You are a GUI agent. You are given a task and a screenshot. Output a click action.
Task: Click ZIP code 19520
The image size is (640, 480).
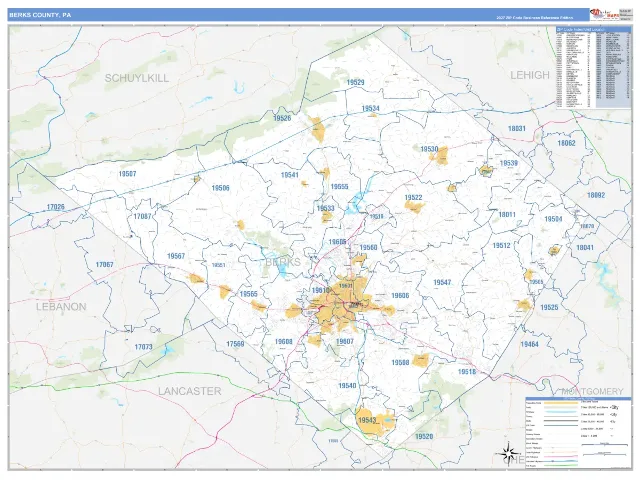pyautogui.click(x=424, y=437)
